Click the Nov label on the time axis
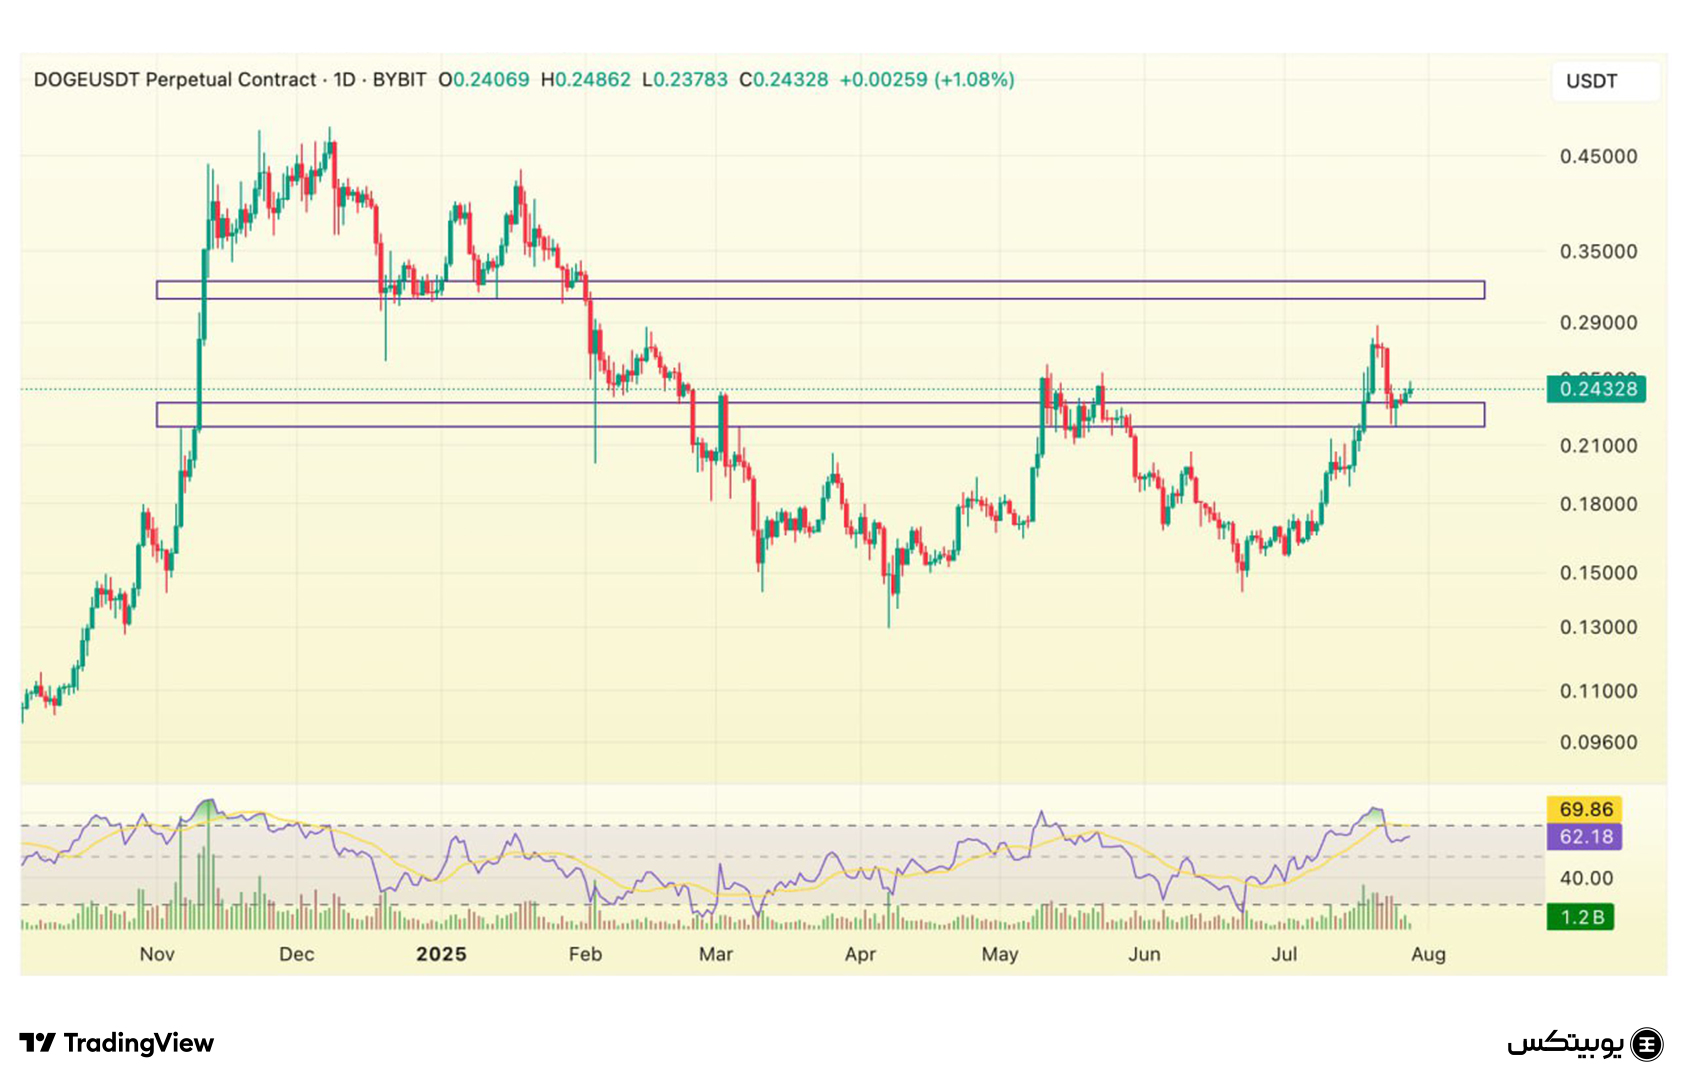Viewport: 1688px width, 1080px height. 157,954
